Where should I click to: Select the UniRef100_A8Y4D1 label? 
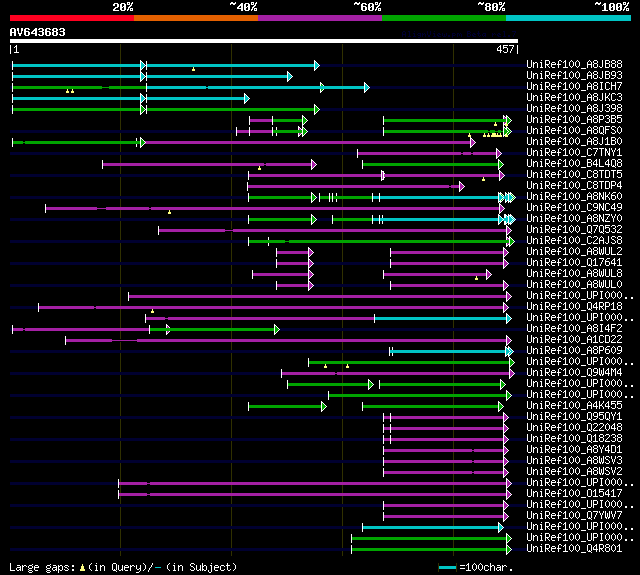coord(574,449)
